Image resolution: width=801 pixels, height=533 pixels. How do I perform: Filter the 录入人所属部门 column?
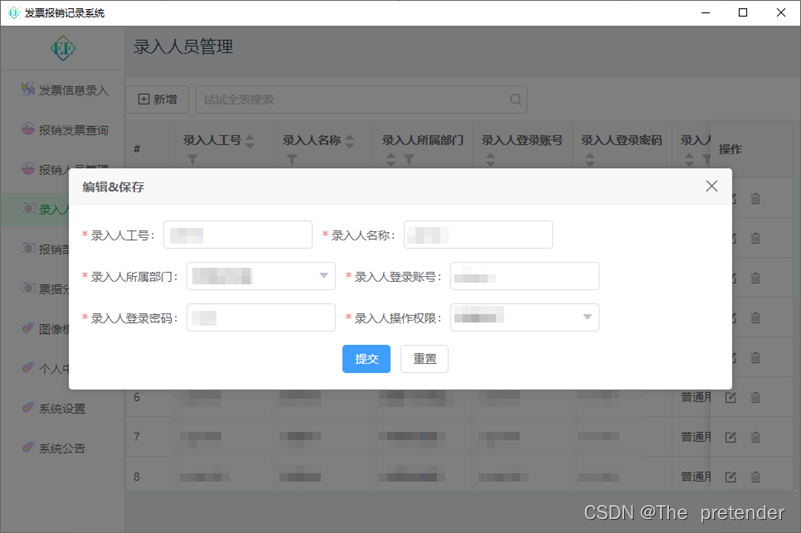coord(409,159)
